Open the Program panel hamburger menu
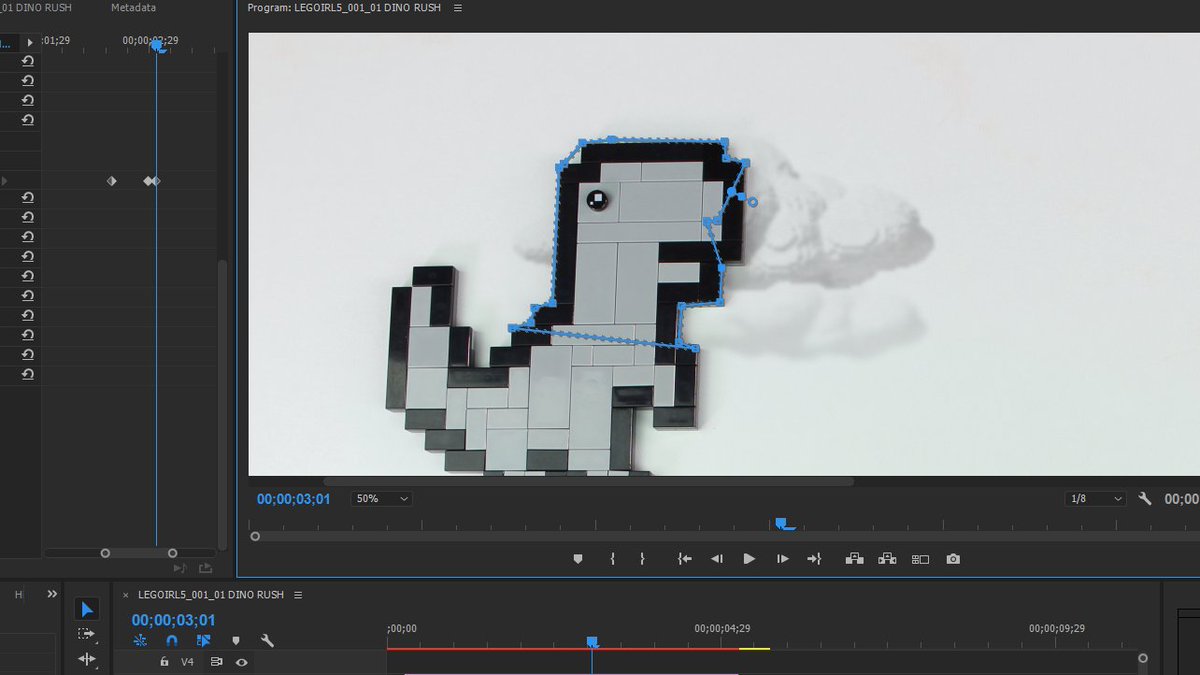This screenshot has width=1200, height=675. (x=458, y=8)
